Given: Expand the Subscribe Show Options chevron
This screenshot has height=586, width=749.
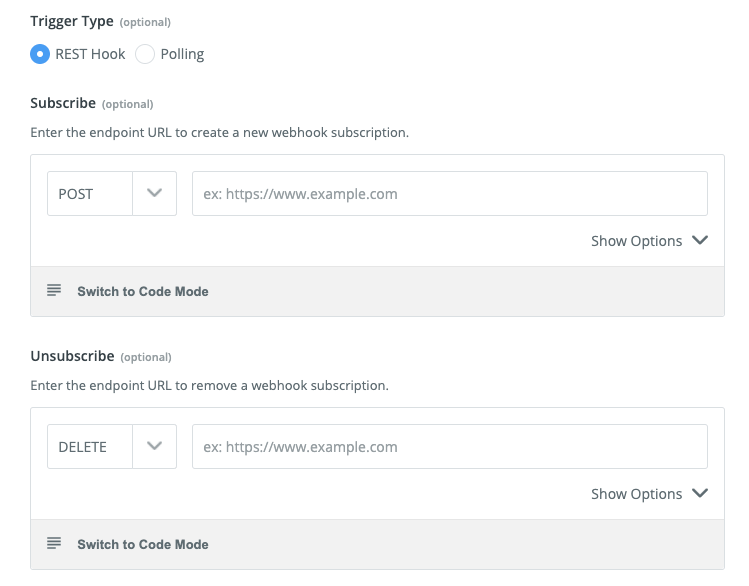Looking at the screenshot, I should coord(699,241).
